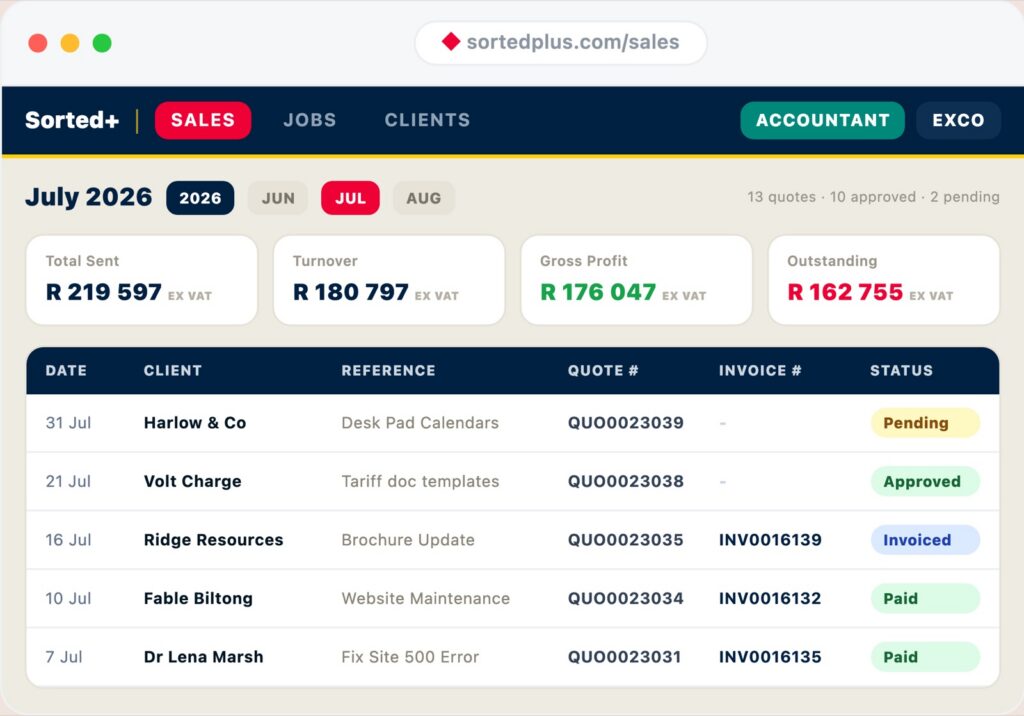Switch to the EXCO view
The width and height of the screenshot is (1024, 716).
[x=958, y=120]
